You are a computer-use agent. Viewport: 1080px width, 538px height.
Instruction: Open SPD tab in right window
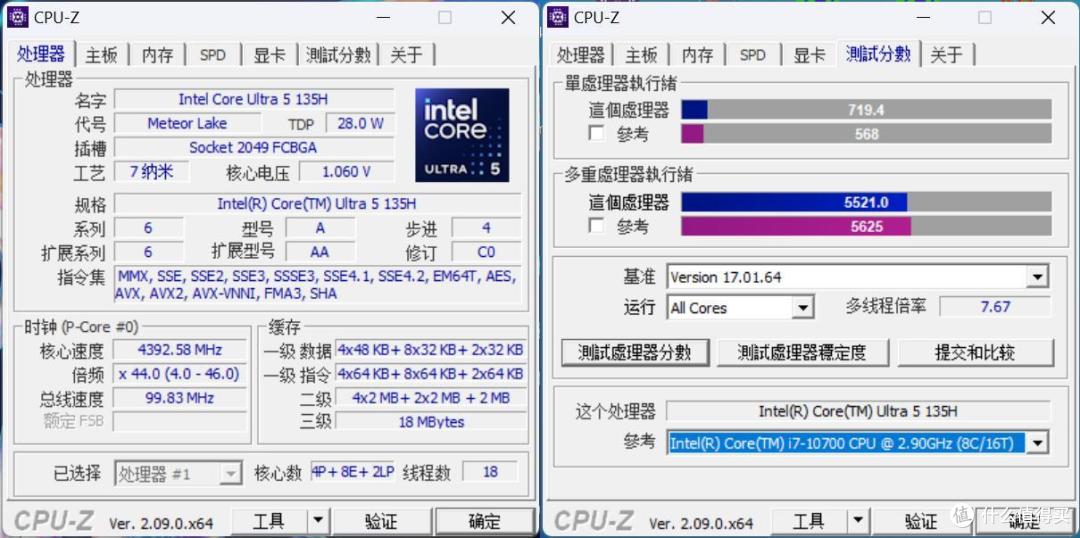753,55
